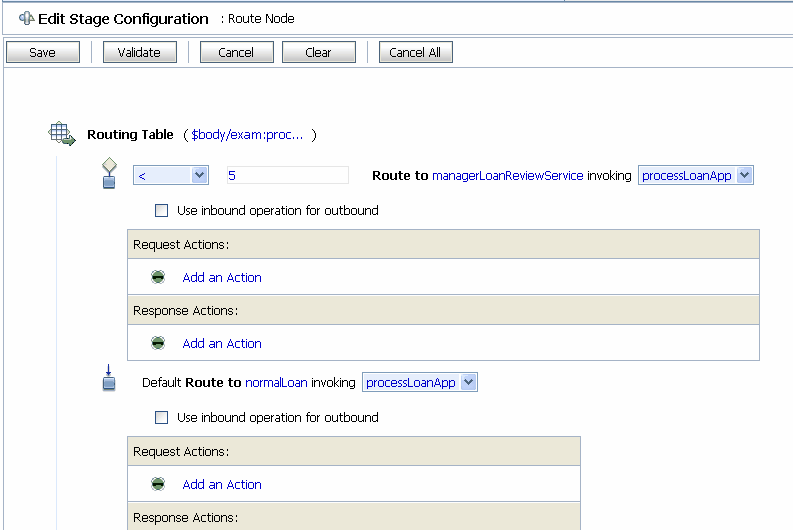This screenshot has width=793, height=530.
Task: Click action icon under managerLoanReviewService Request Actions
Action: (158, 277)
